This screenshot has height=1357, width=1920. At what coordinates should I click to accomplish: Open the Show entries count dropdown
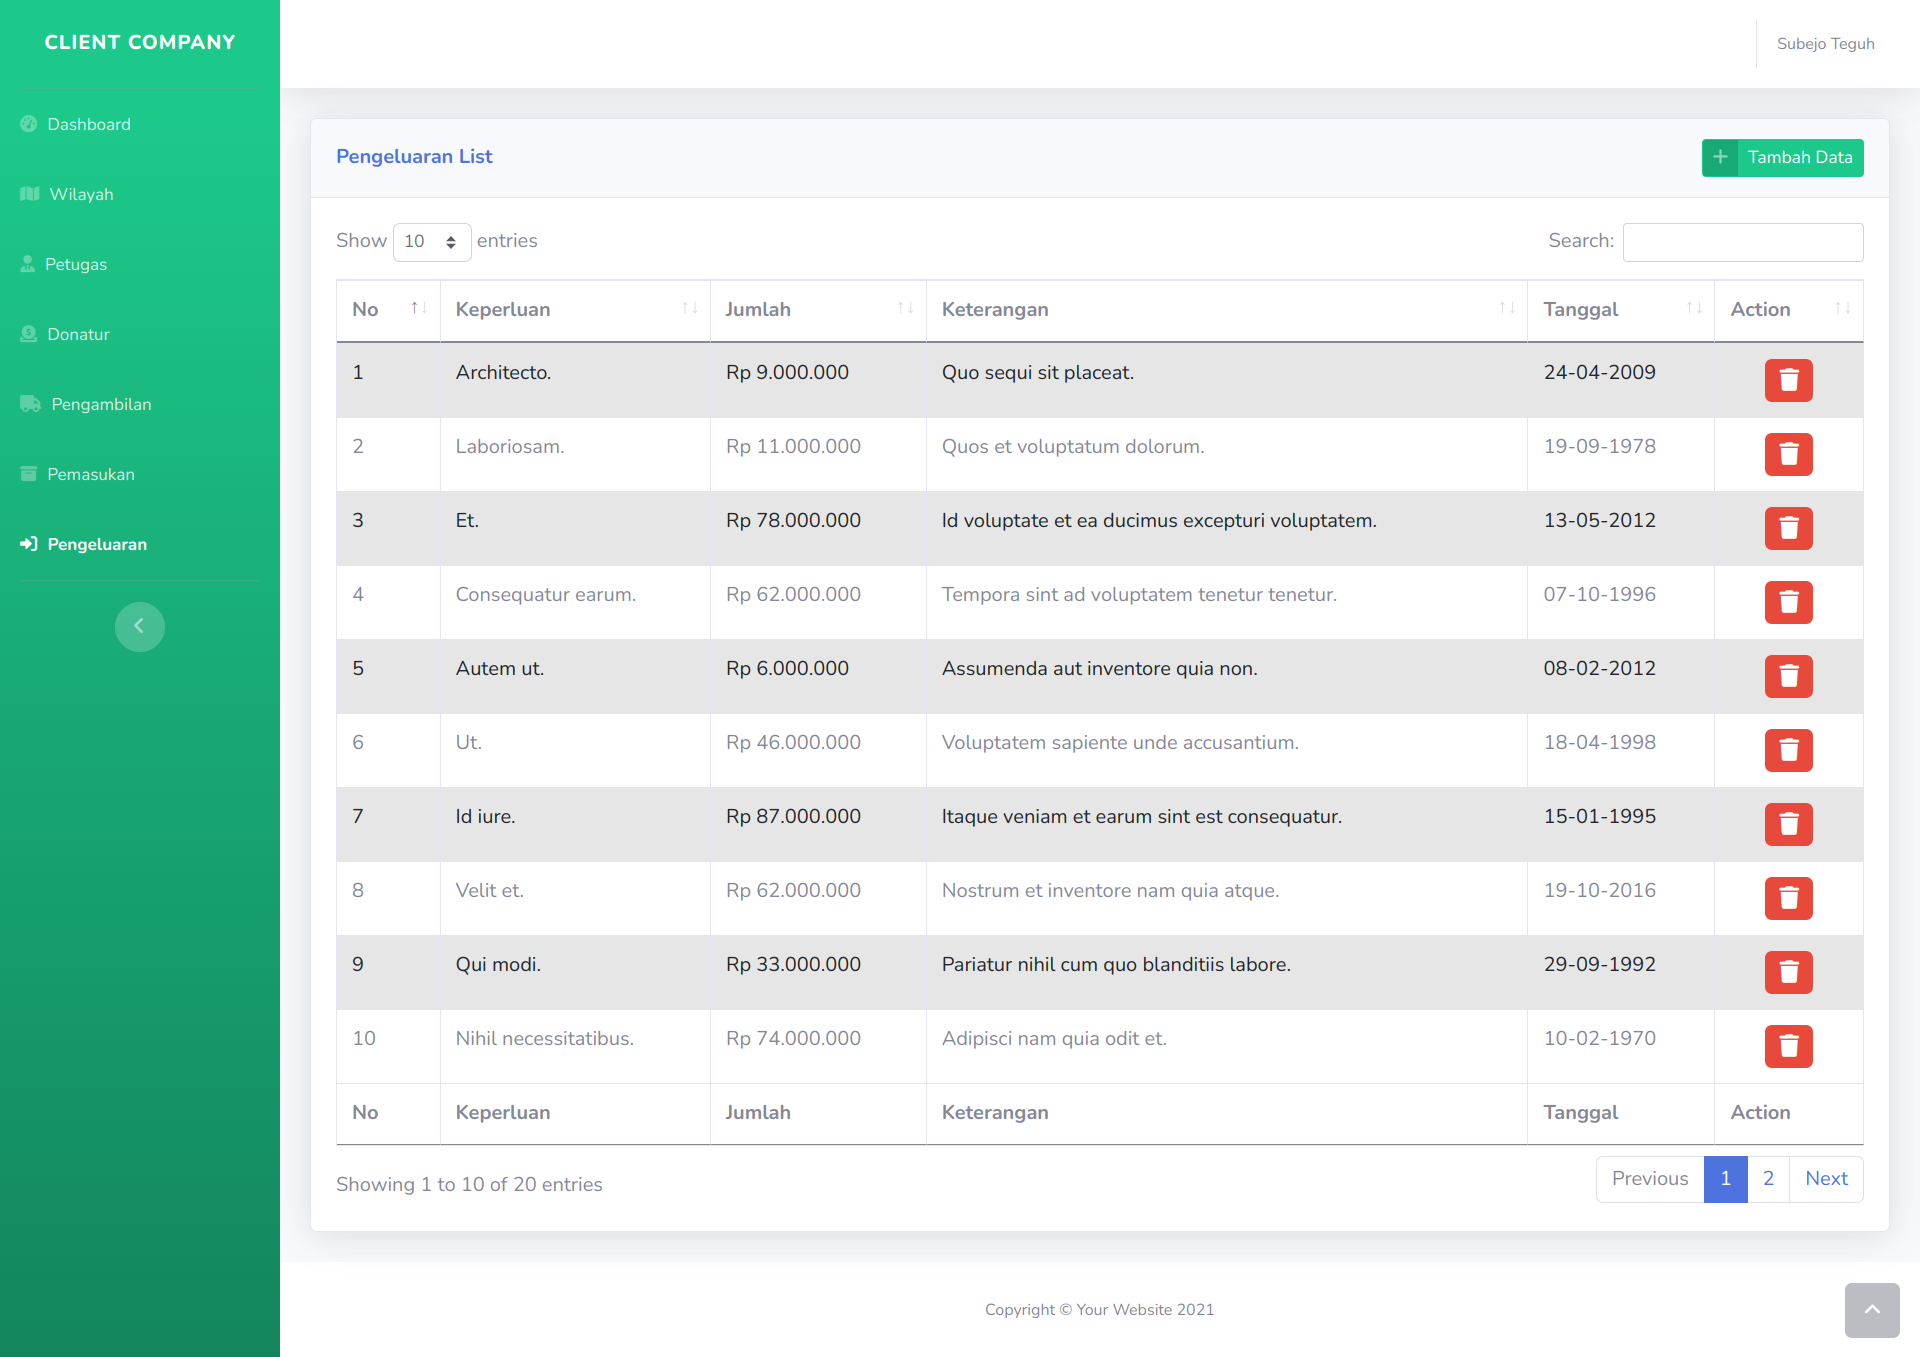coord(431,241)
